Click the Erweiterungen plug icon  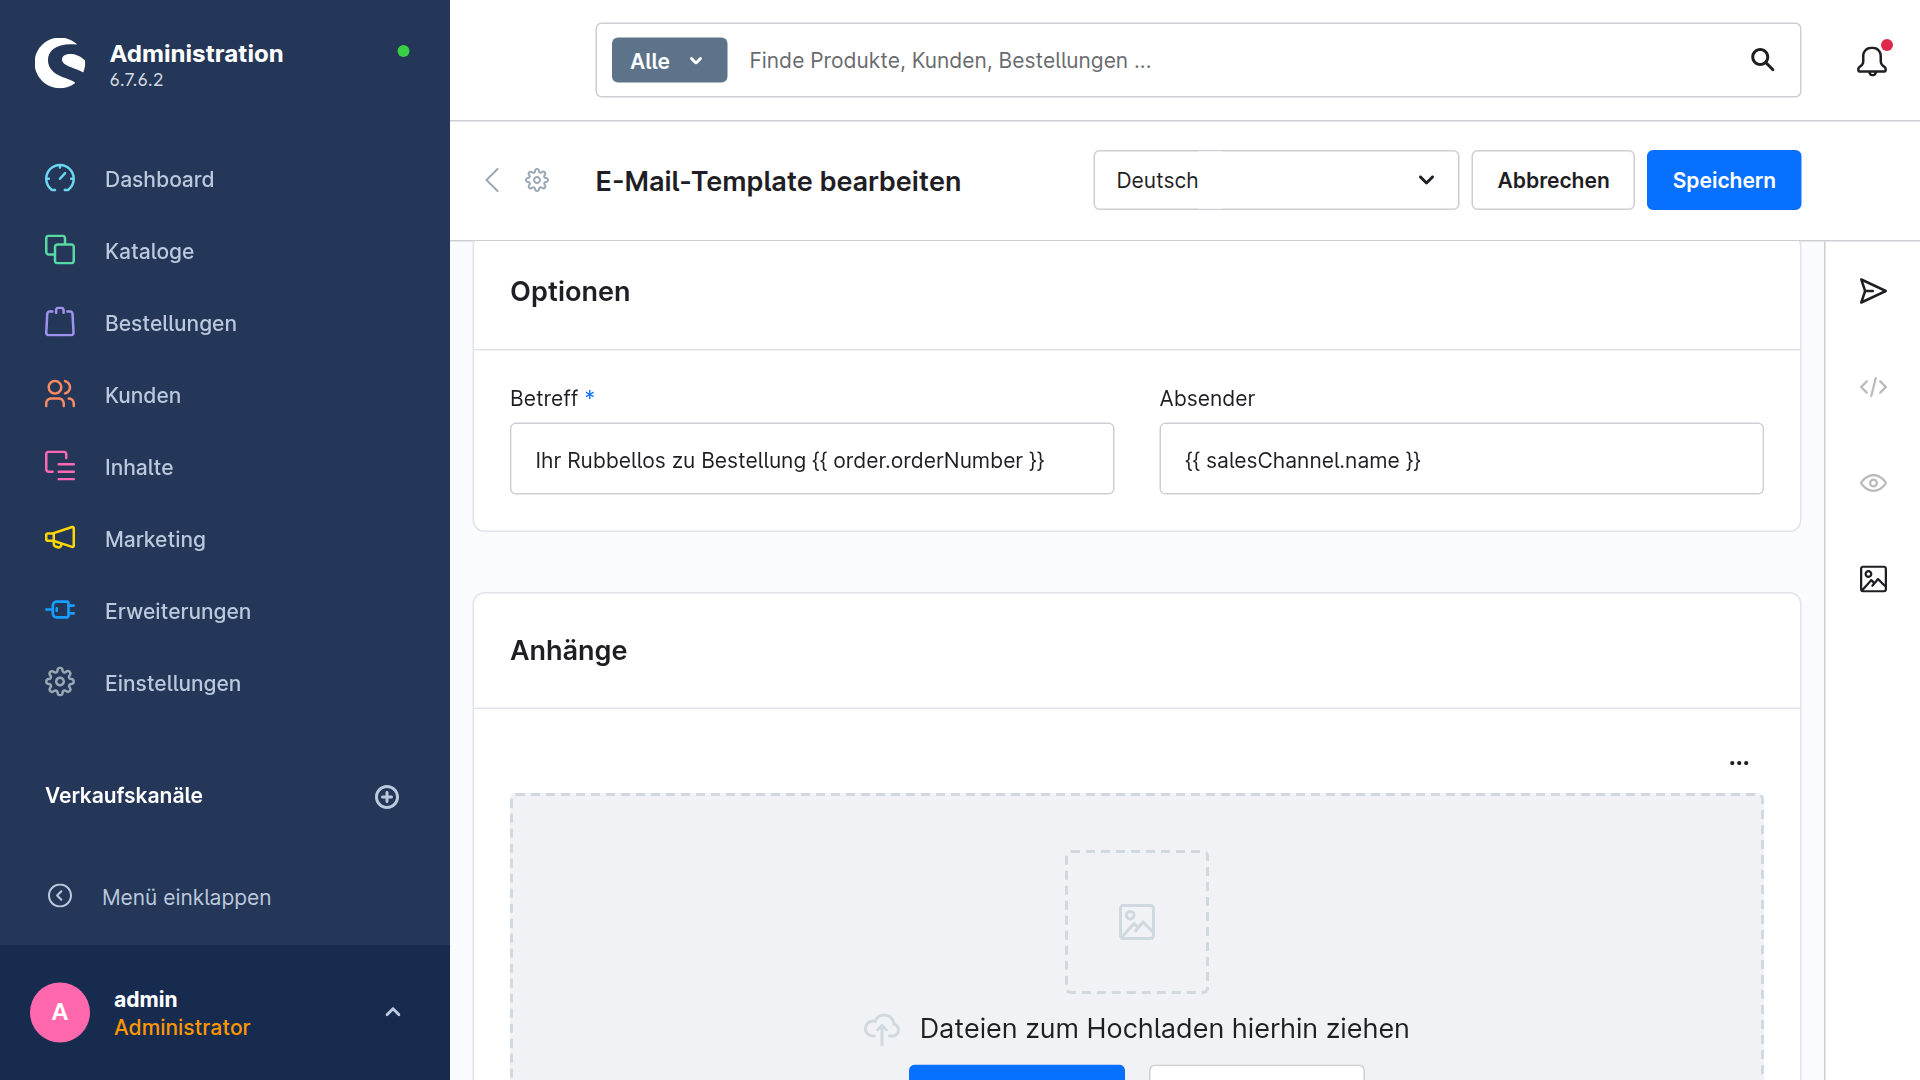[x=60, y=610]
